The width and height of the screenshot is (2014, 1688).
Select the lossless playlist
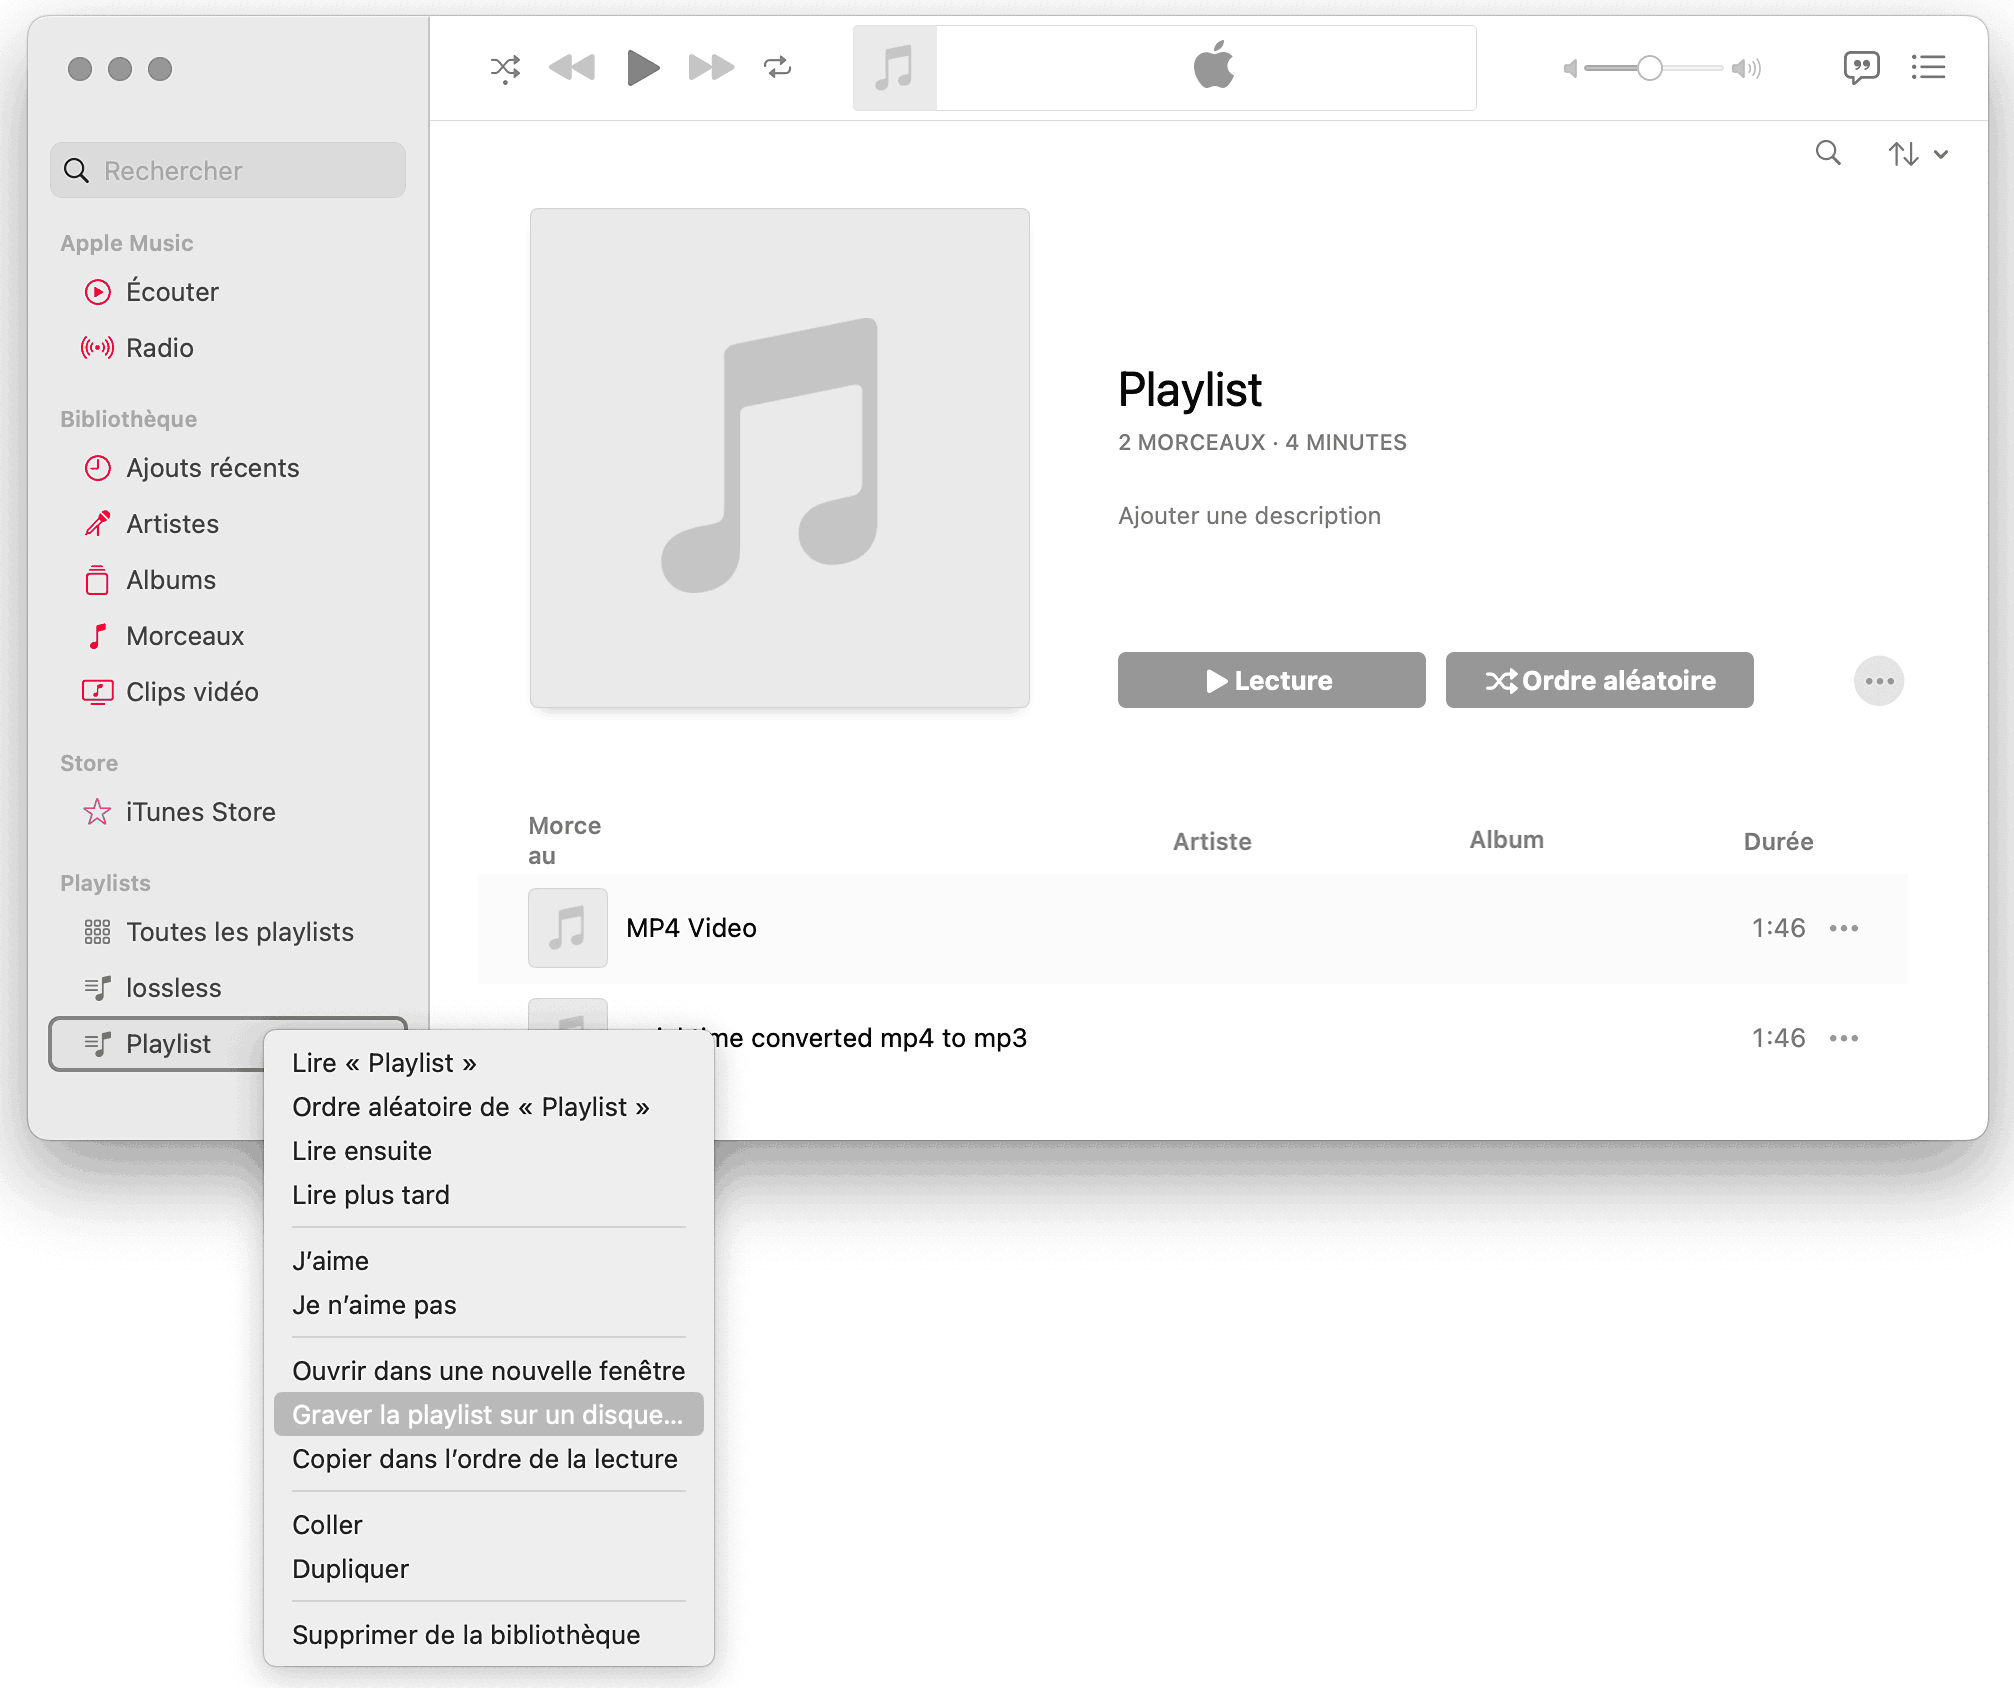pos(228,988)
